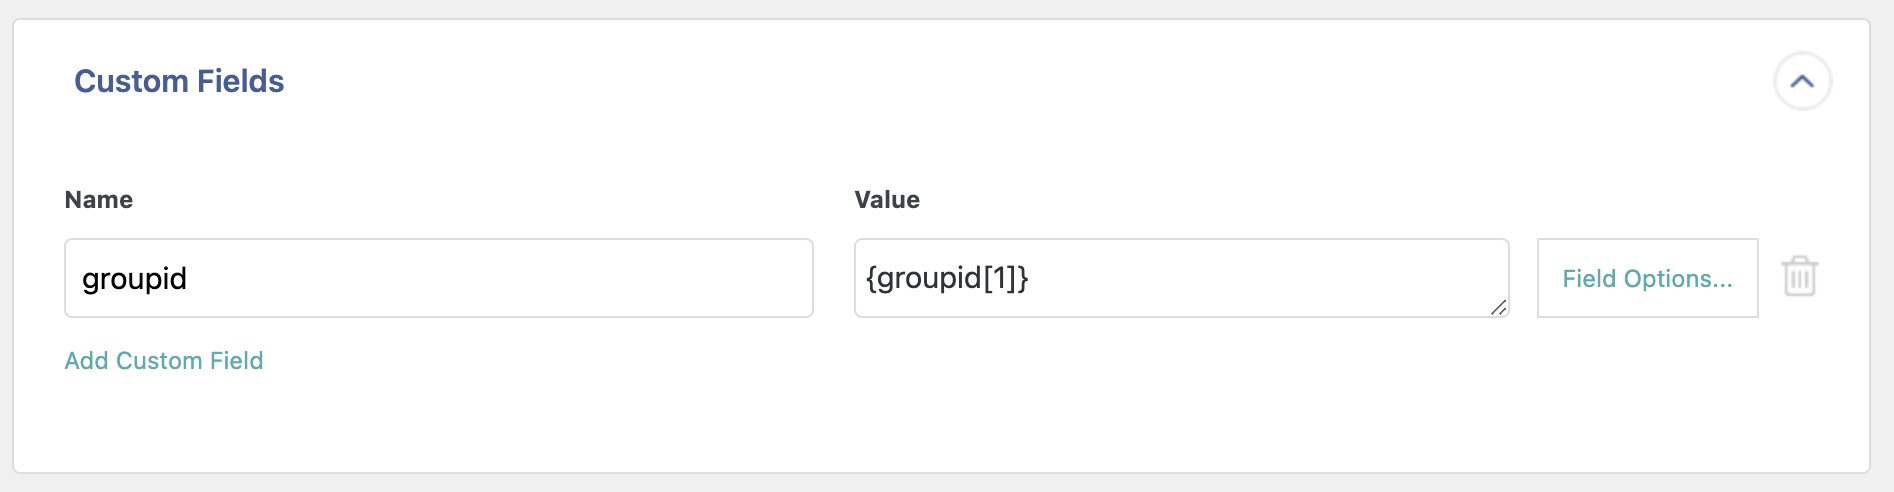Click the up chevron circle button

coord(1802,81)
